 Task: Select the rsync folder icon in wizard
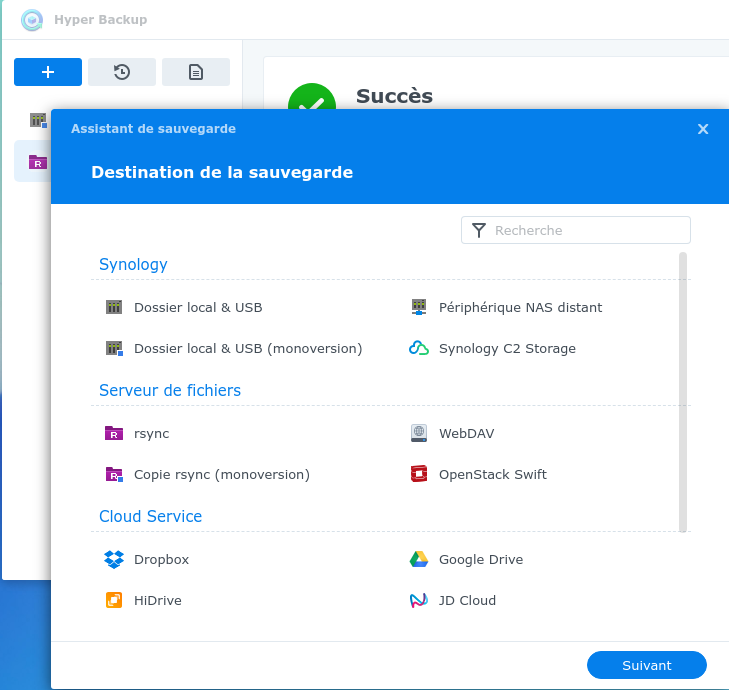(x=114, y=433)
